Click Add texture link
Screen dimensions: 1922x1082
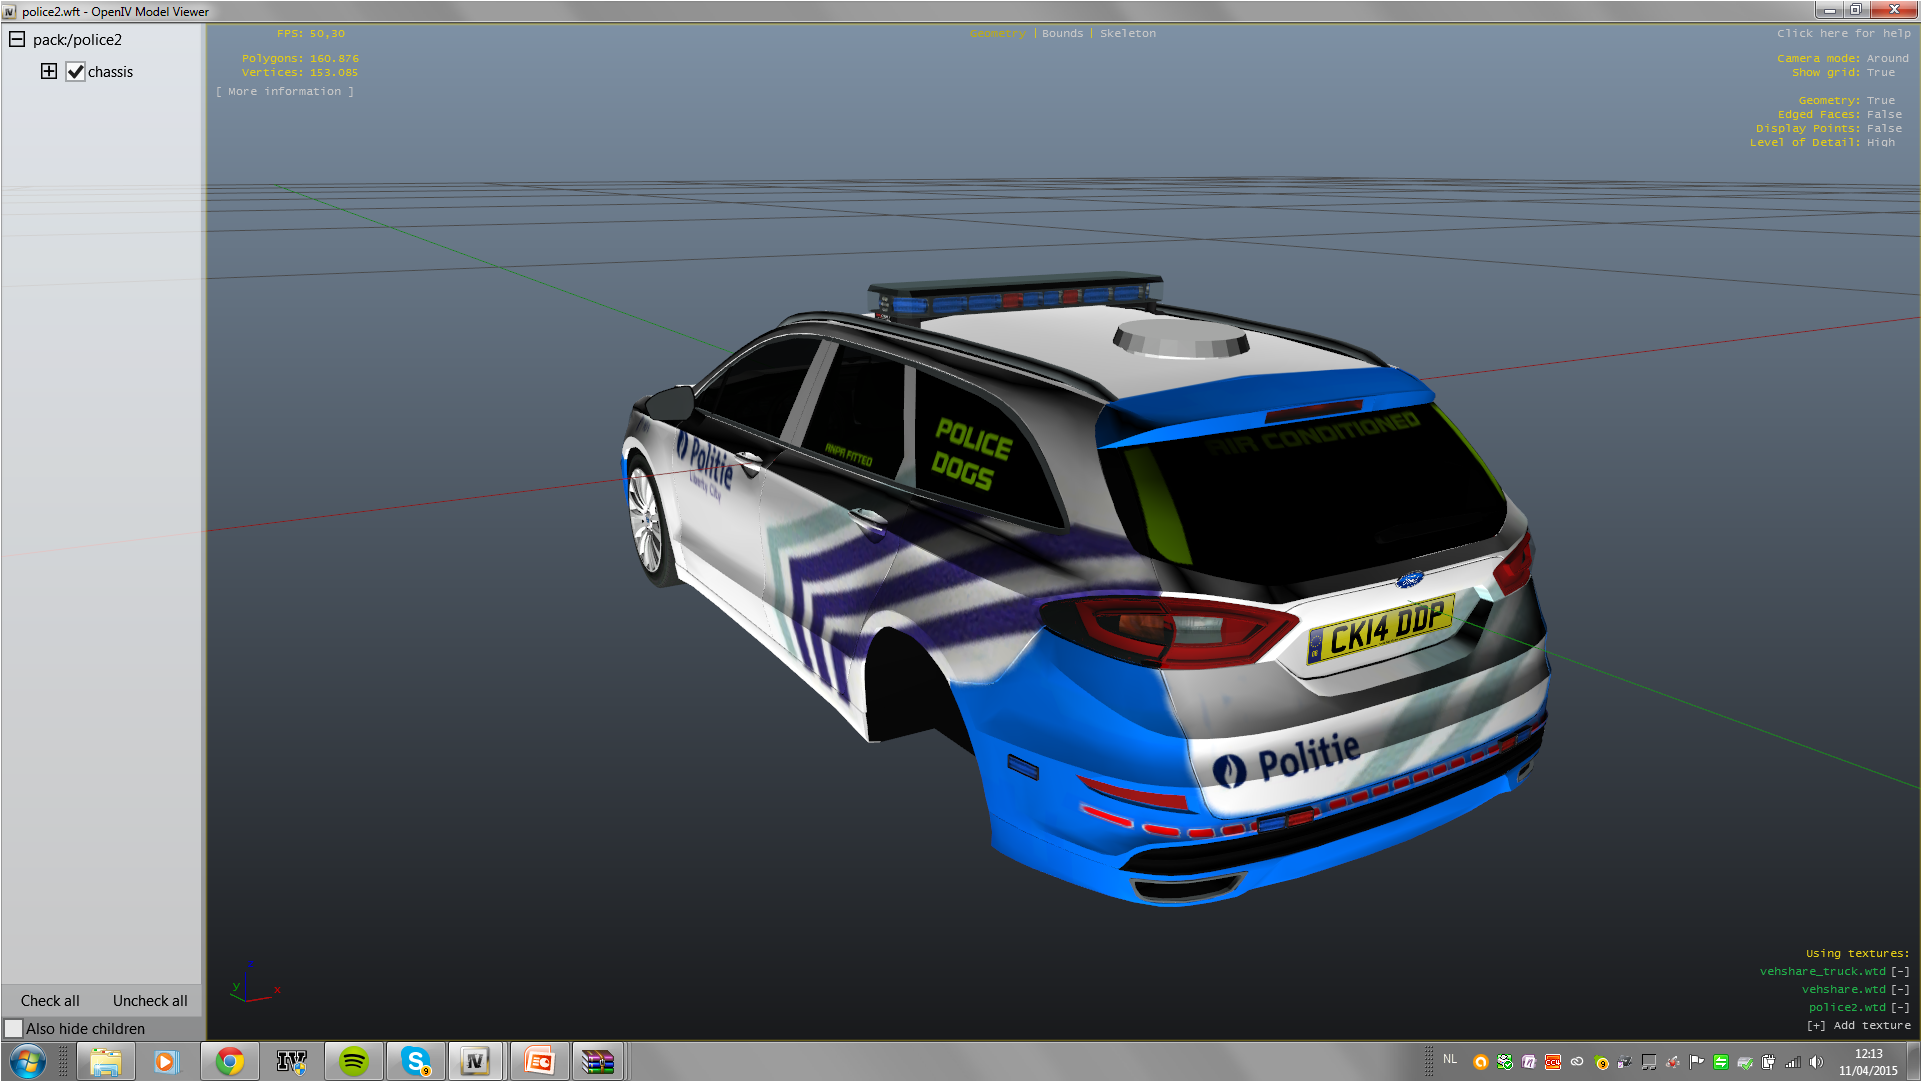[x=1858, y=1025]
